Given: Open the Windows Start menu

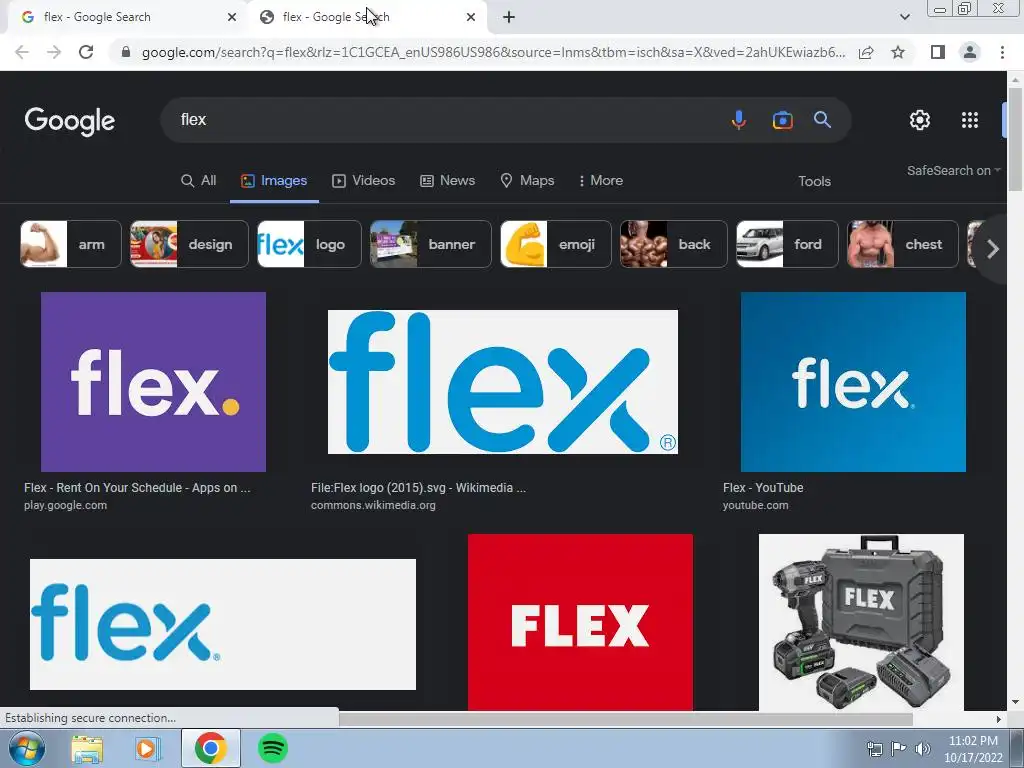Looking at the screenshot, I should tap(25, 748).
